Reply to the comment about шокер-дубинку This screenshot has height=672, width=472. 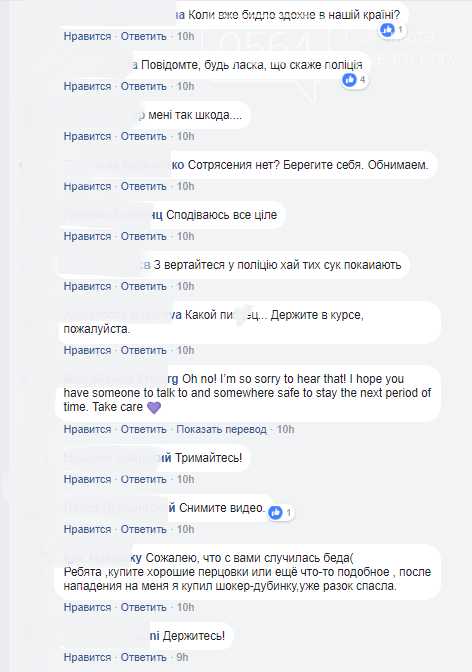(144, 607)
